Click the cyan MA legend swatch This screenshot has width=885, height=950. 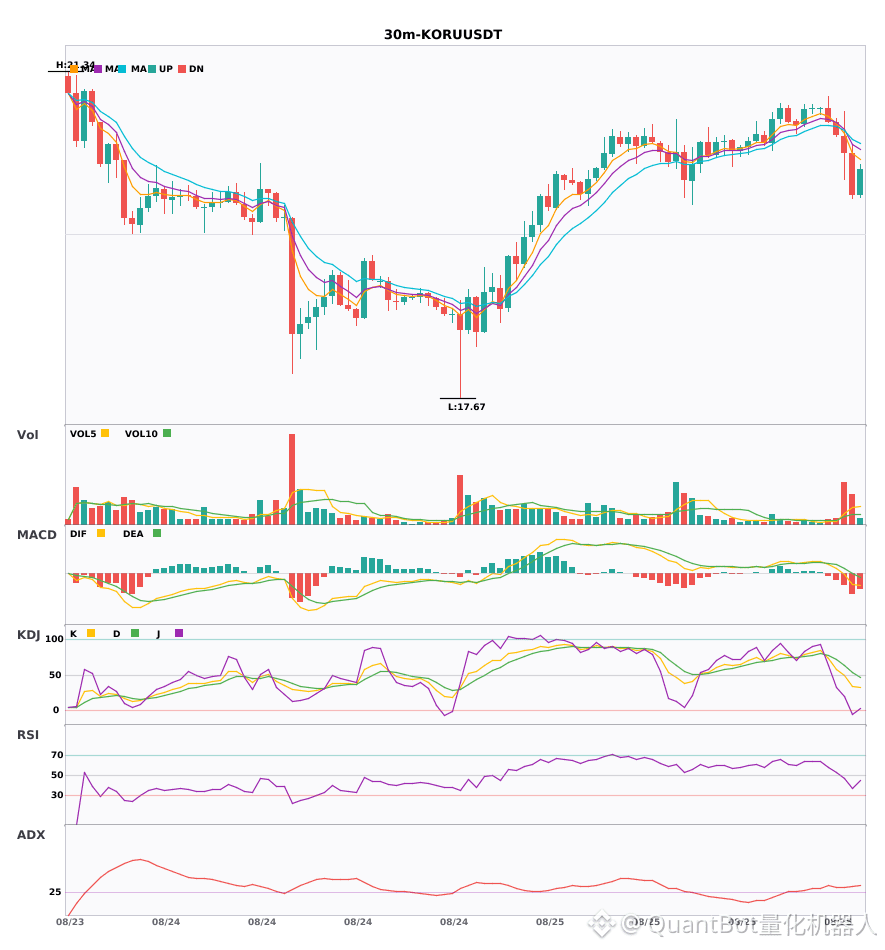pyautogui.click(x=122, y=69)
